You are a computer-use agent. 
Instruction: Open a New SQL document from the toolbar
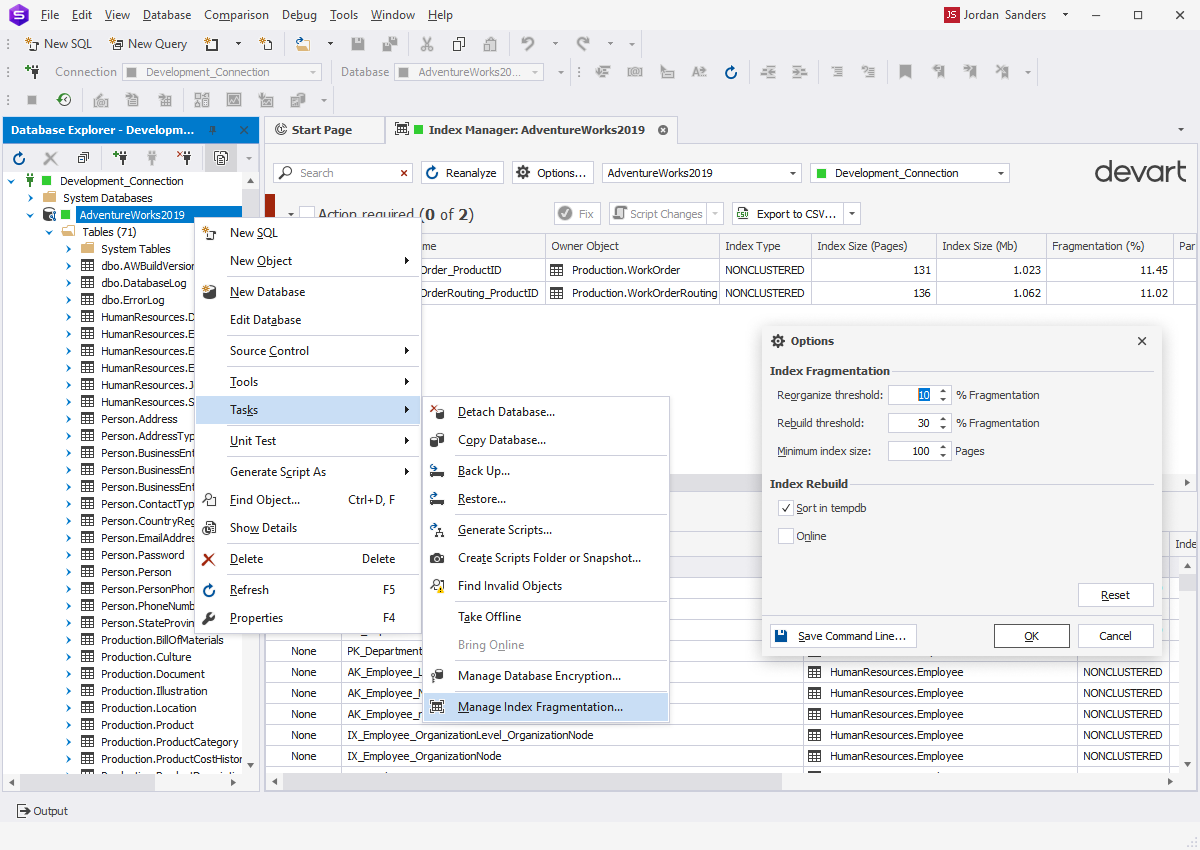pyautogui.click(x=57, y=43)
